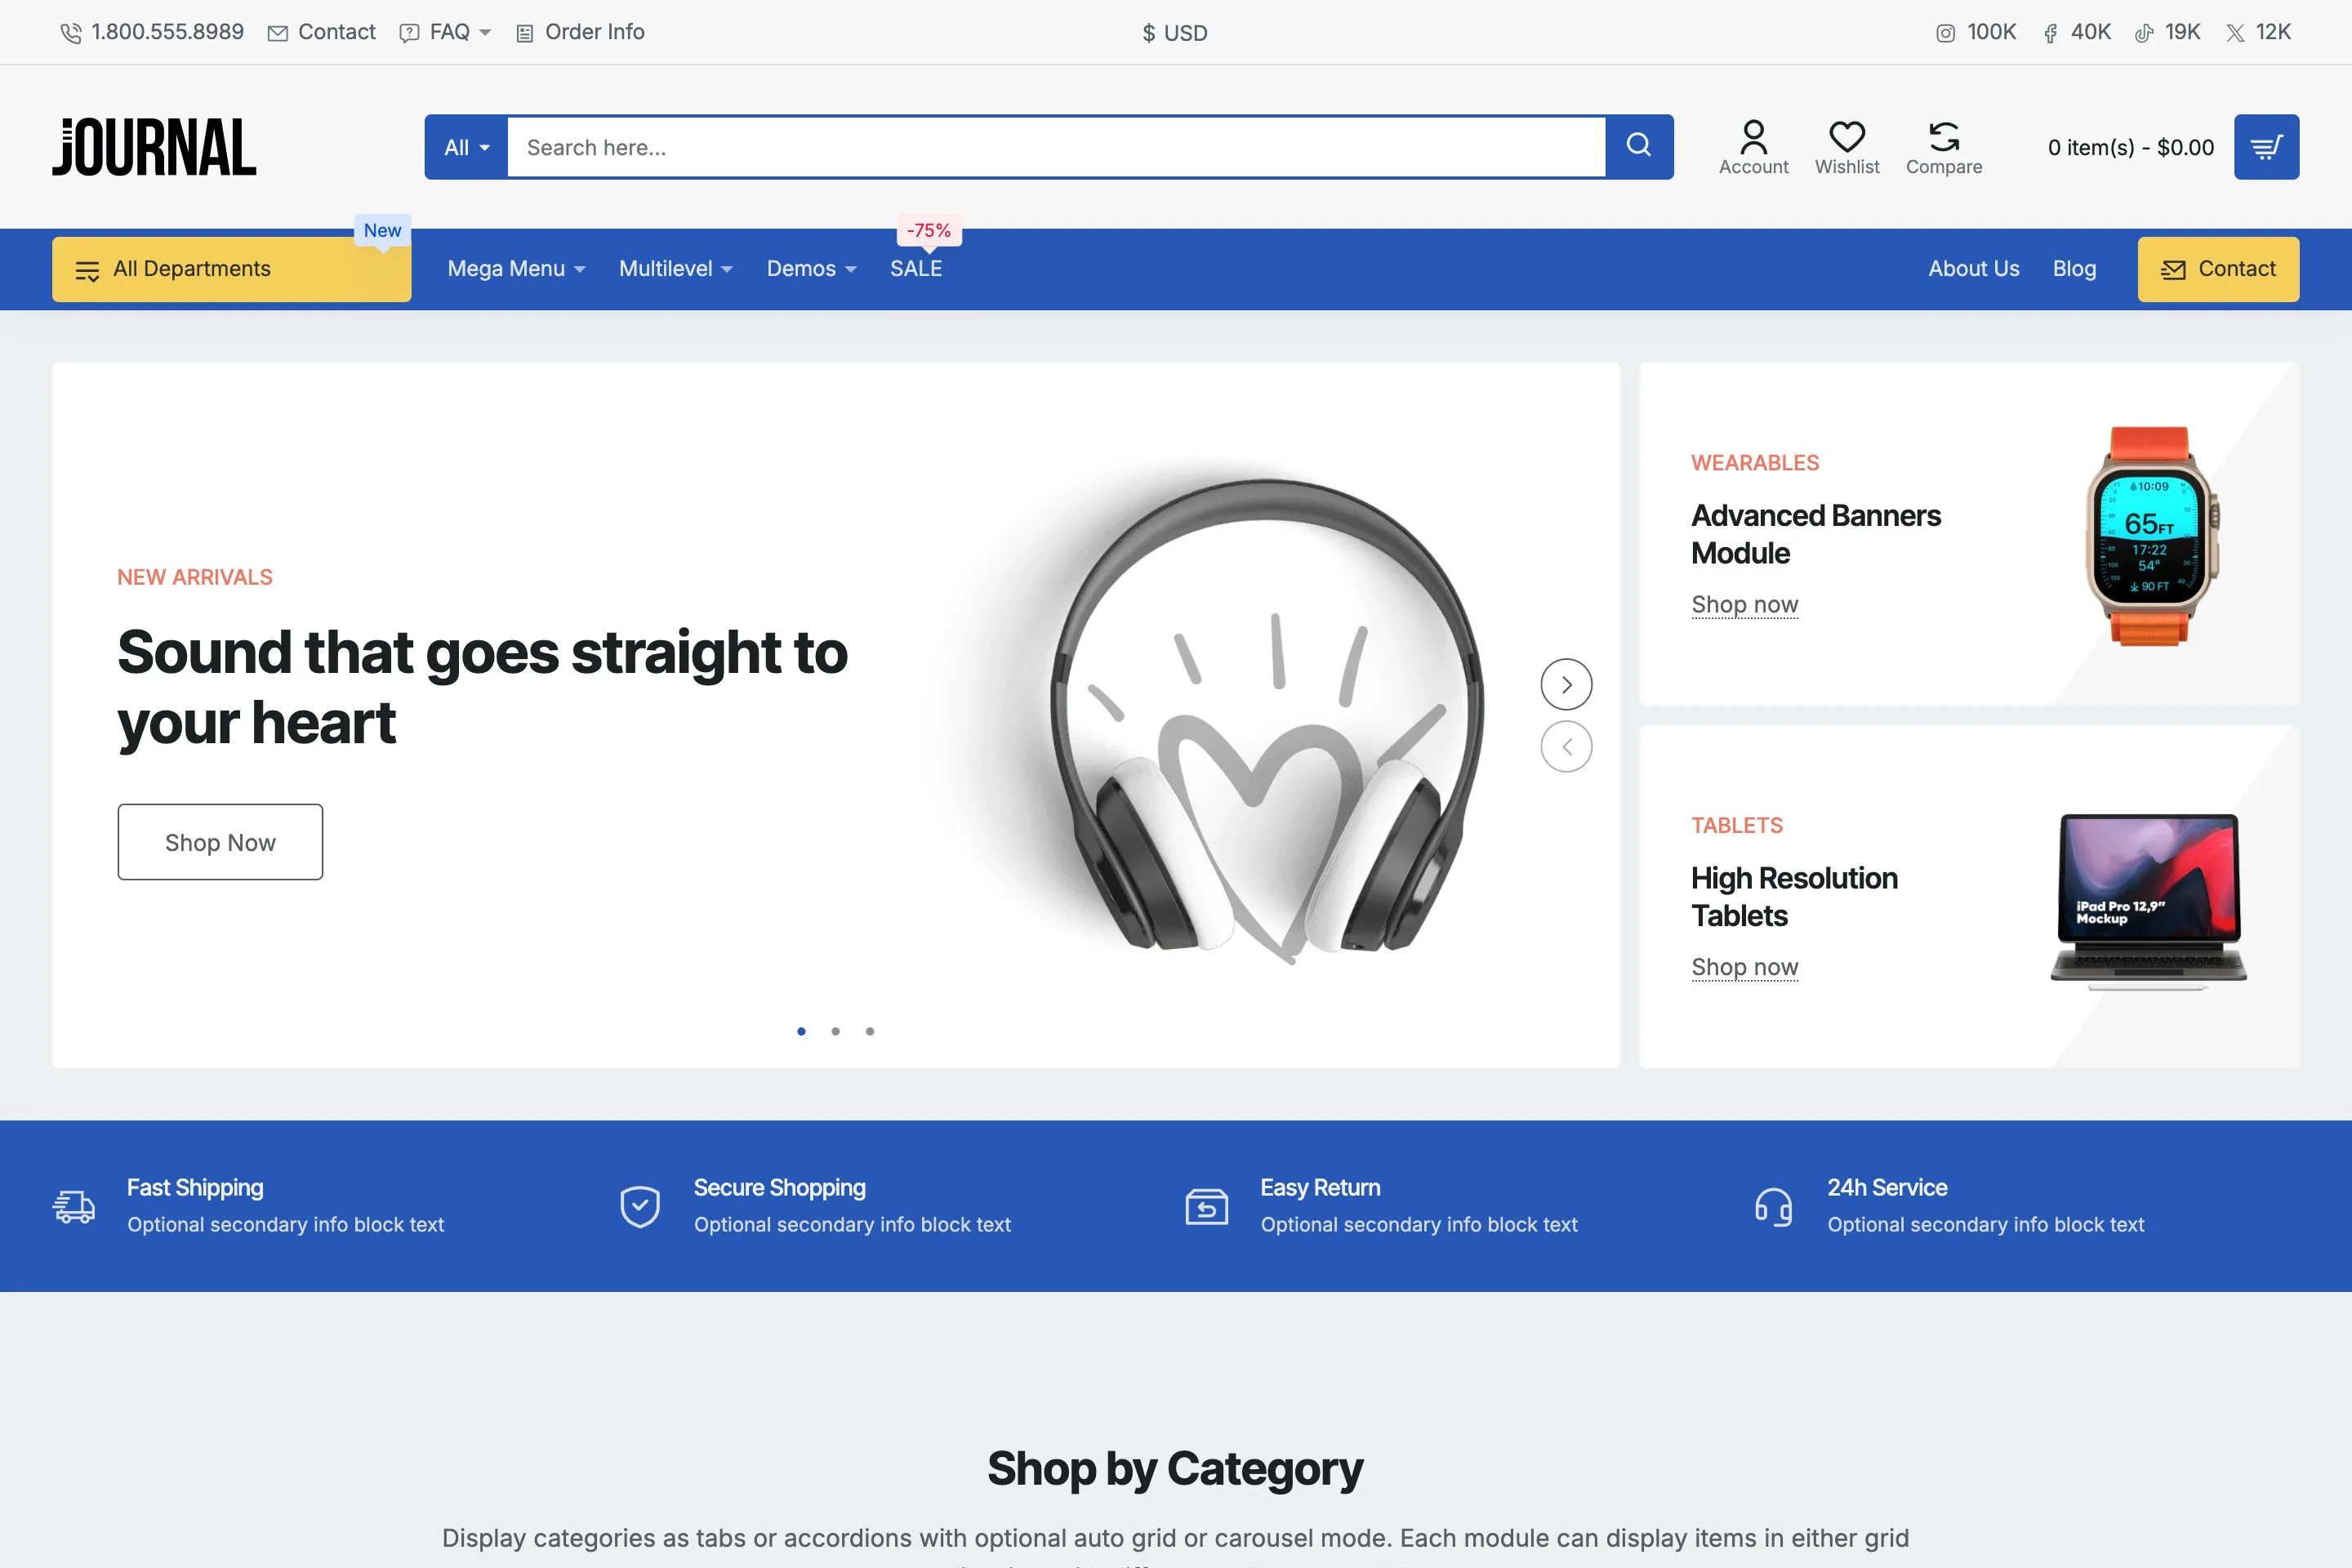Click the Secure Shopping shield icon
Screen dimensions: 2352x1568
click(x=640, y=1206)
